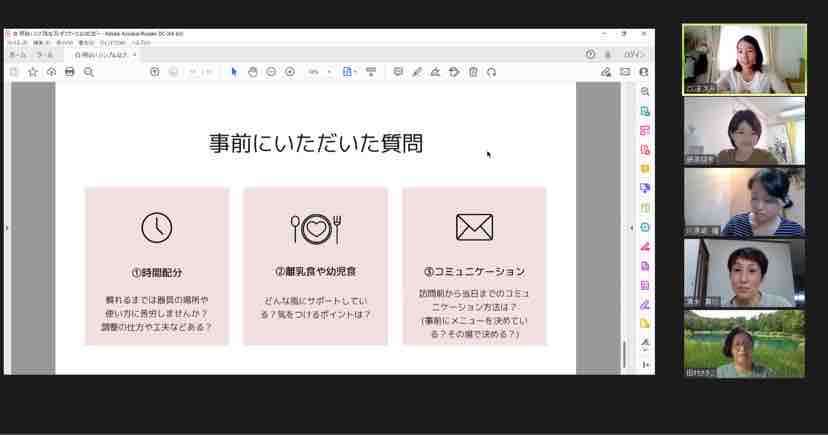Bookmark this file with the star icon
The width and height of the screenshot is (828, 435).
(x=33, y=72)
